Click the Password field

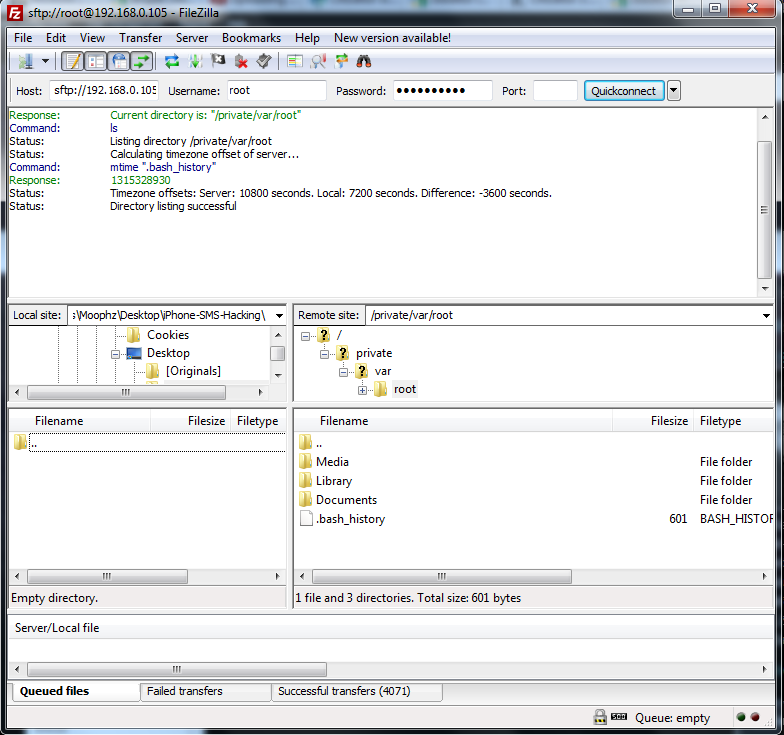point(442,90)
